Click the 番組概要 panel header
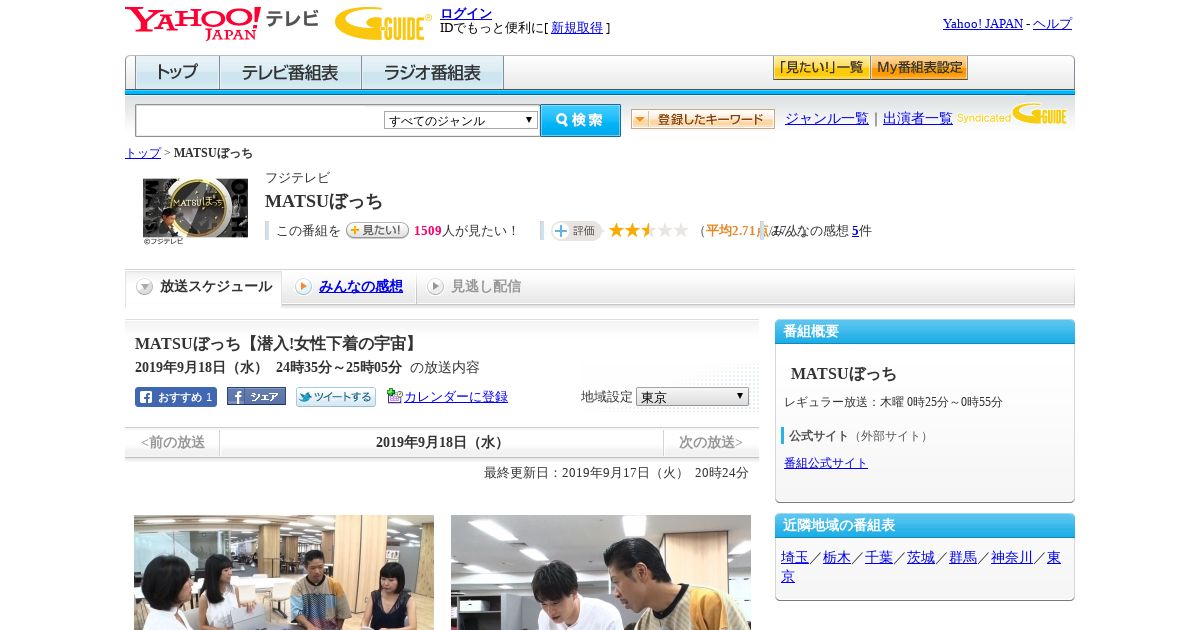The width and height of the screenshot is (1200, 630). tap(925, 331)
